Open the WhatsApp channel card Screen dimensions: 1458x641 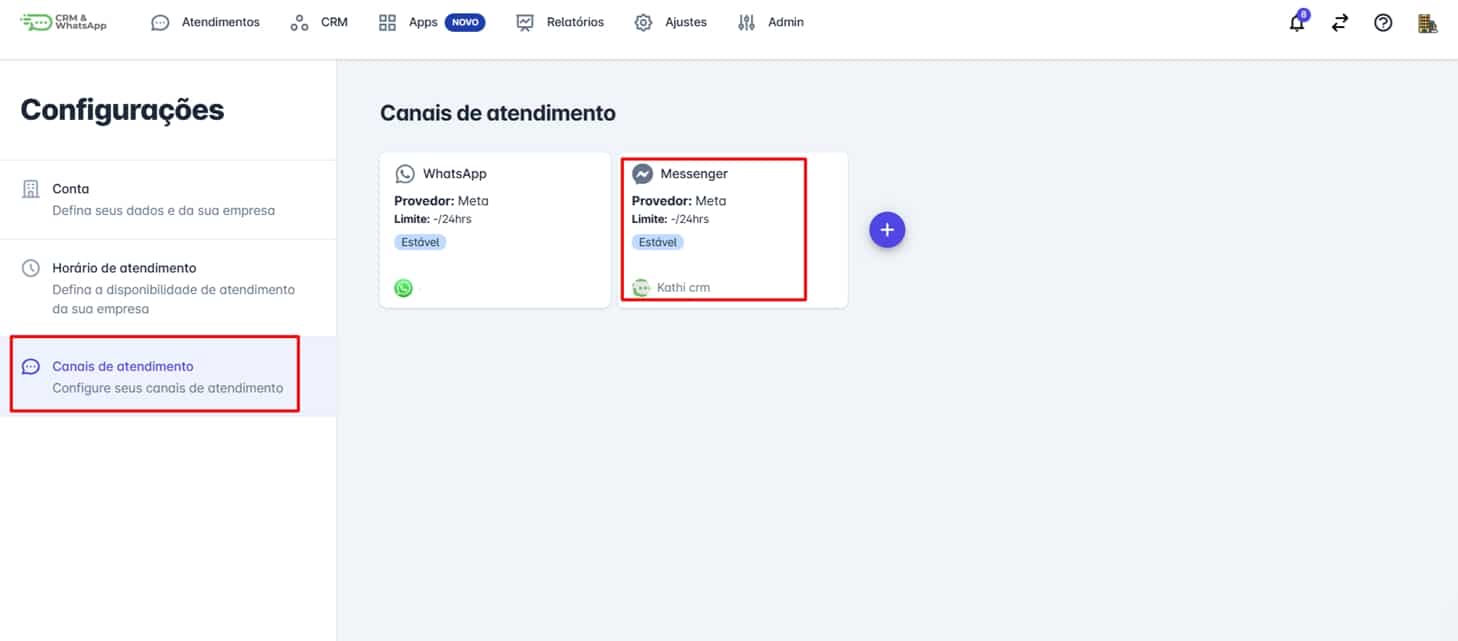pos(495,230)
